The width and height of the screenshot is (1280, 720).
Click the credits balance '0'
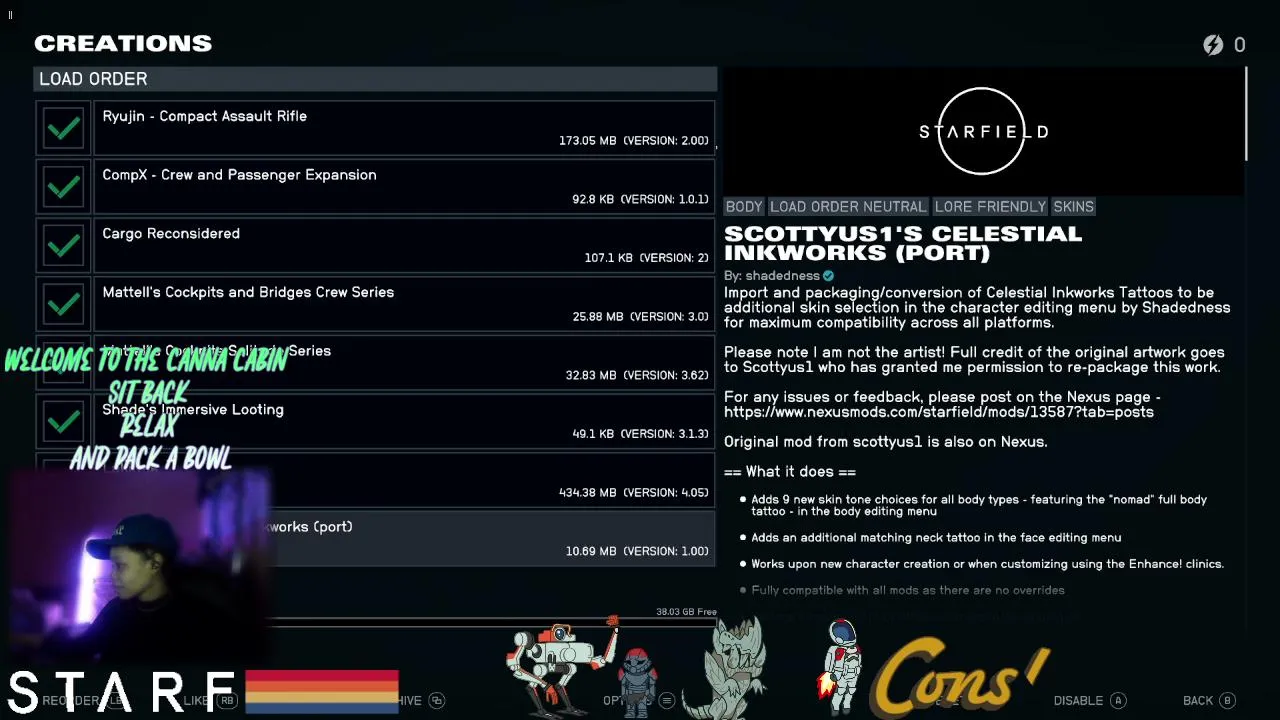click(1240, 45)
